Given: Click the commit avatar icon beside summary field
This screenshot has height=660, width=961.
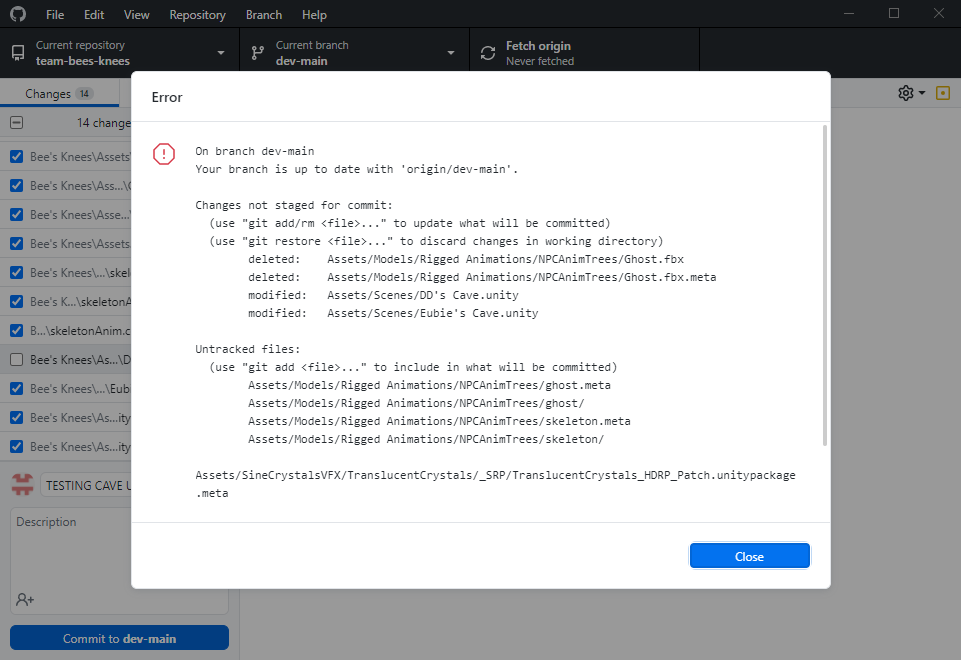Looking at the screenshot, I should click(x=21, y=484).
